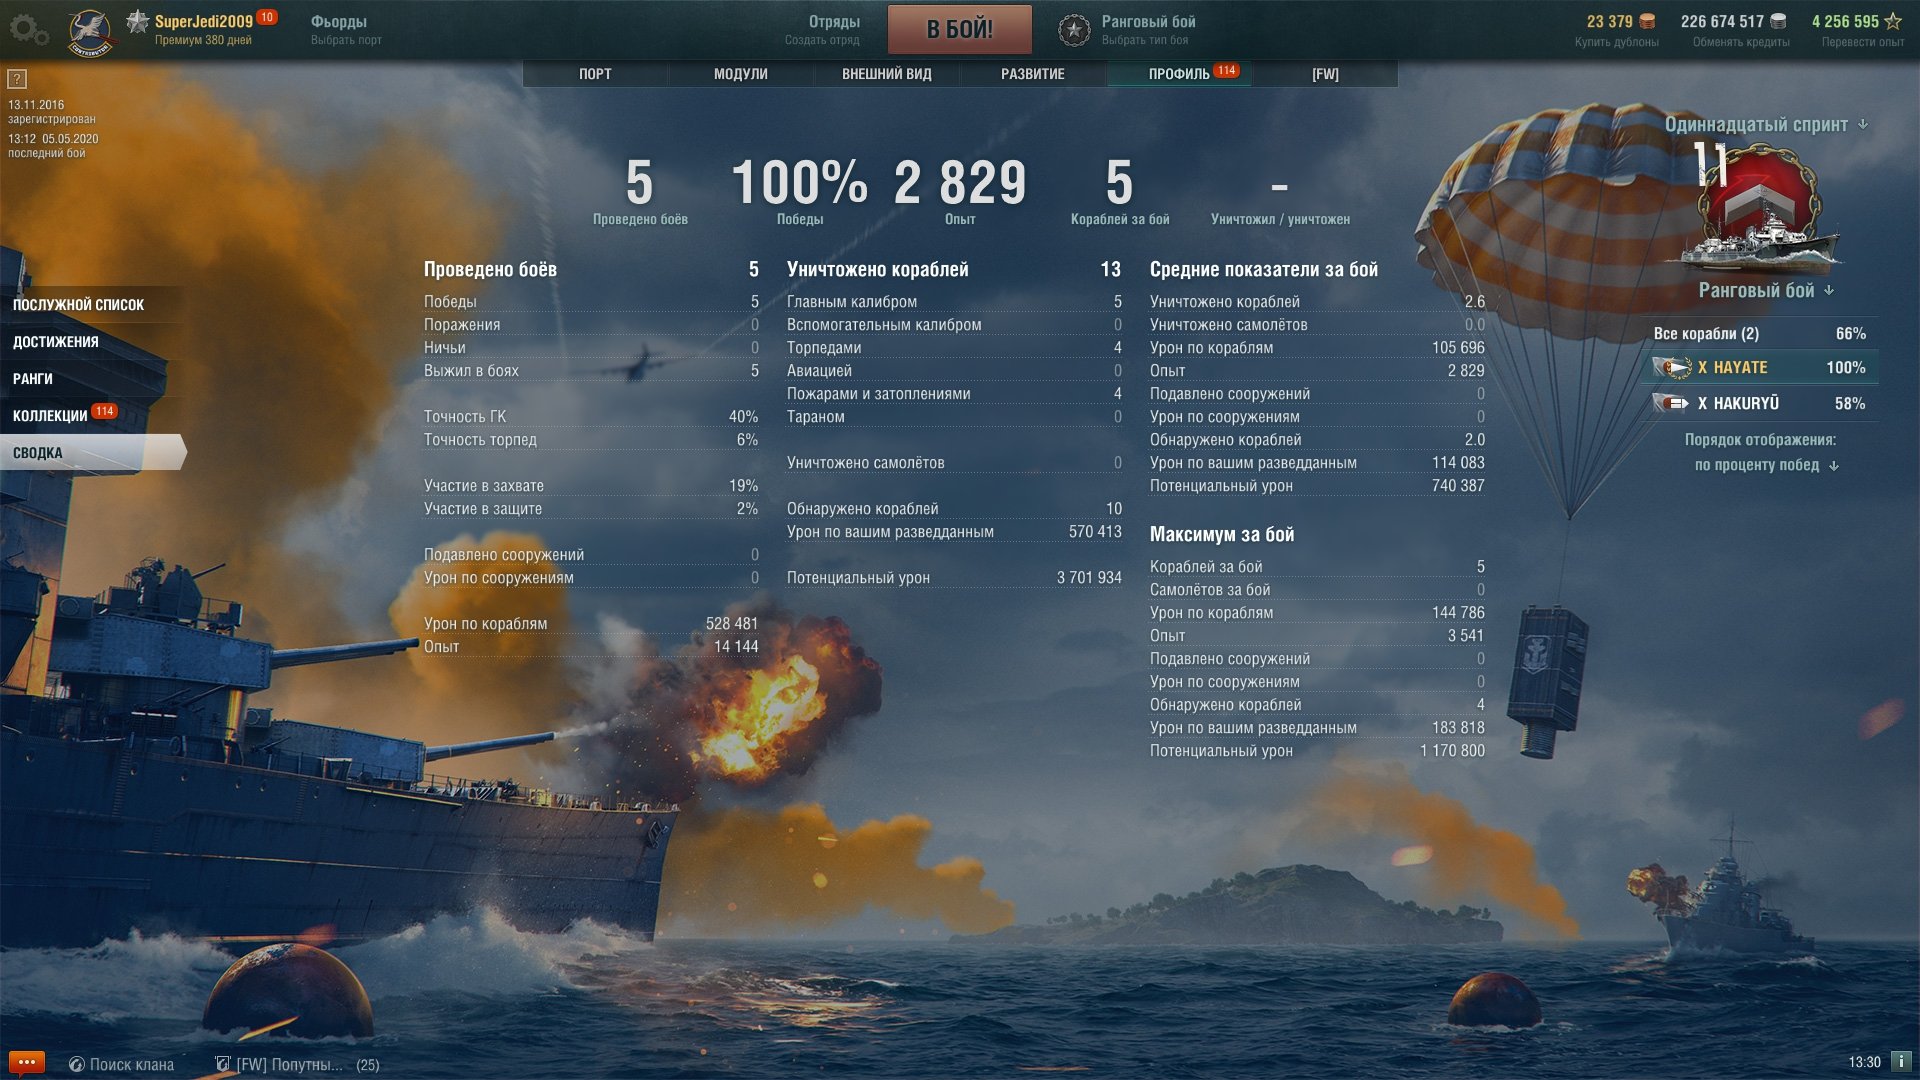
Task: Open the settings gear icon
Action: [x=28, y=29]
